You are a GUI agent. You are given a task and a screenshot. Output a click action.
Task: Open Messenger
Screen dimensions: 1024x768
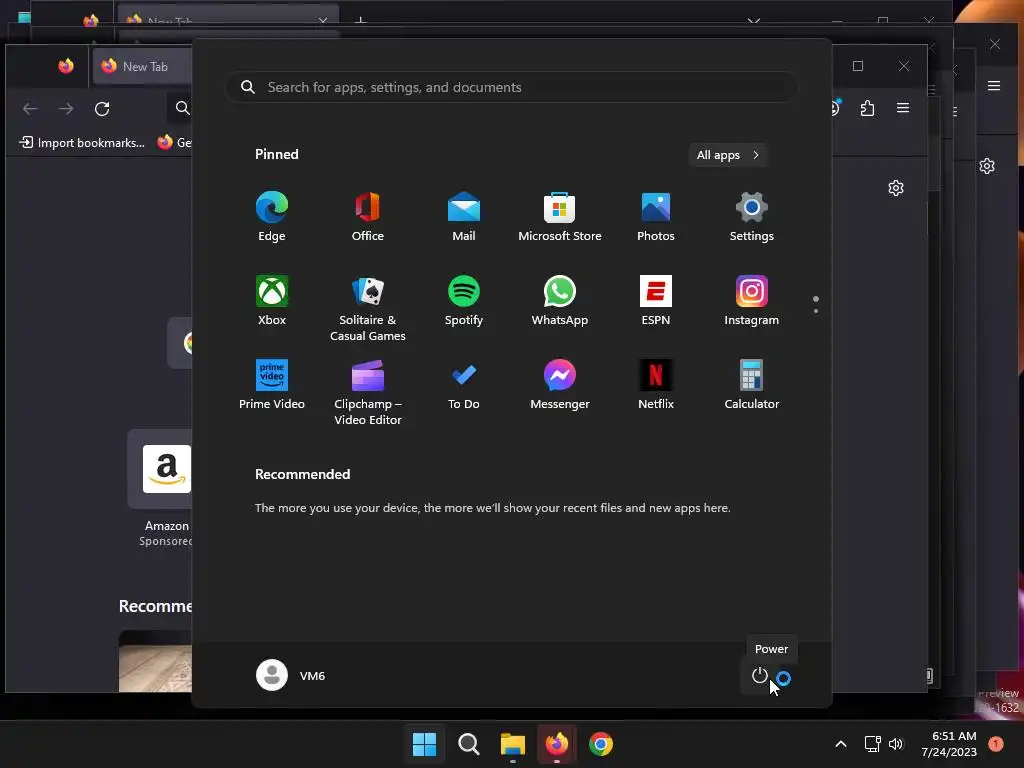coord(560,385)
